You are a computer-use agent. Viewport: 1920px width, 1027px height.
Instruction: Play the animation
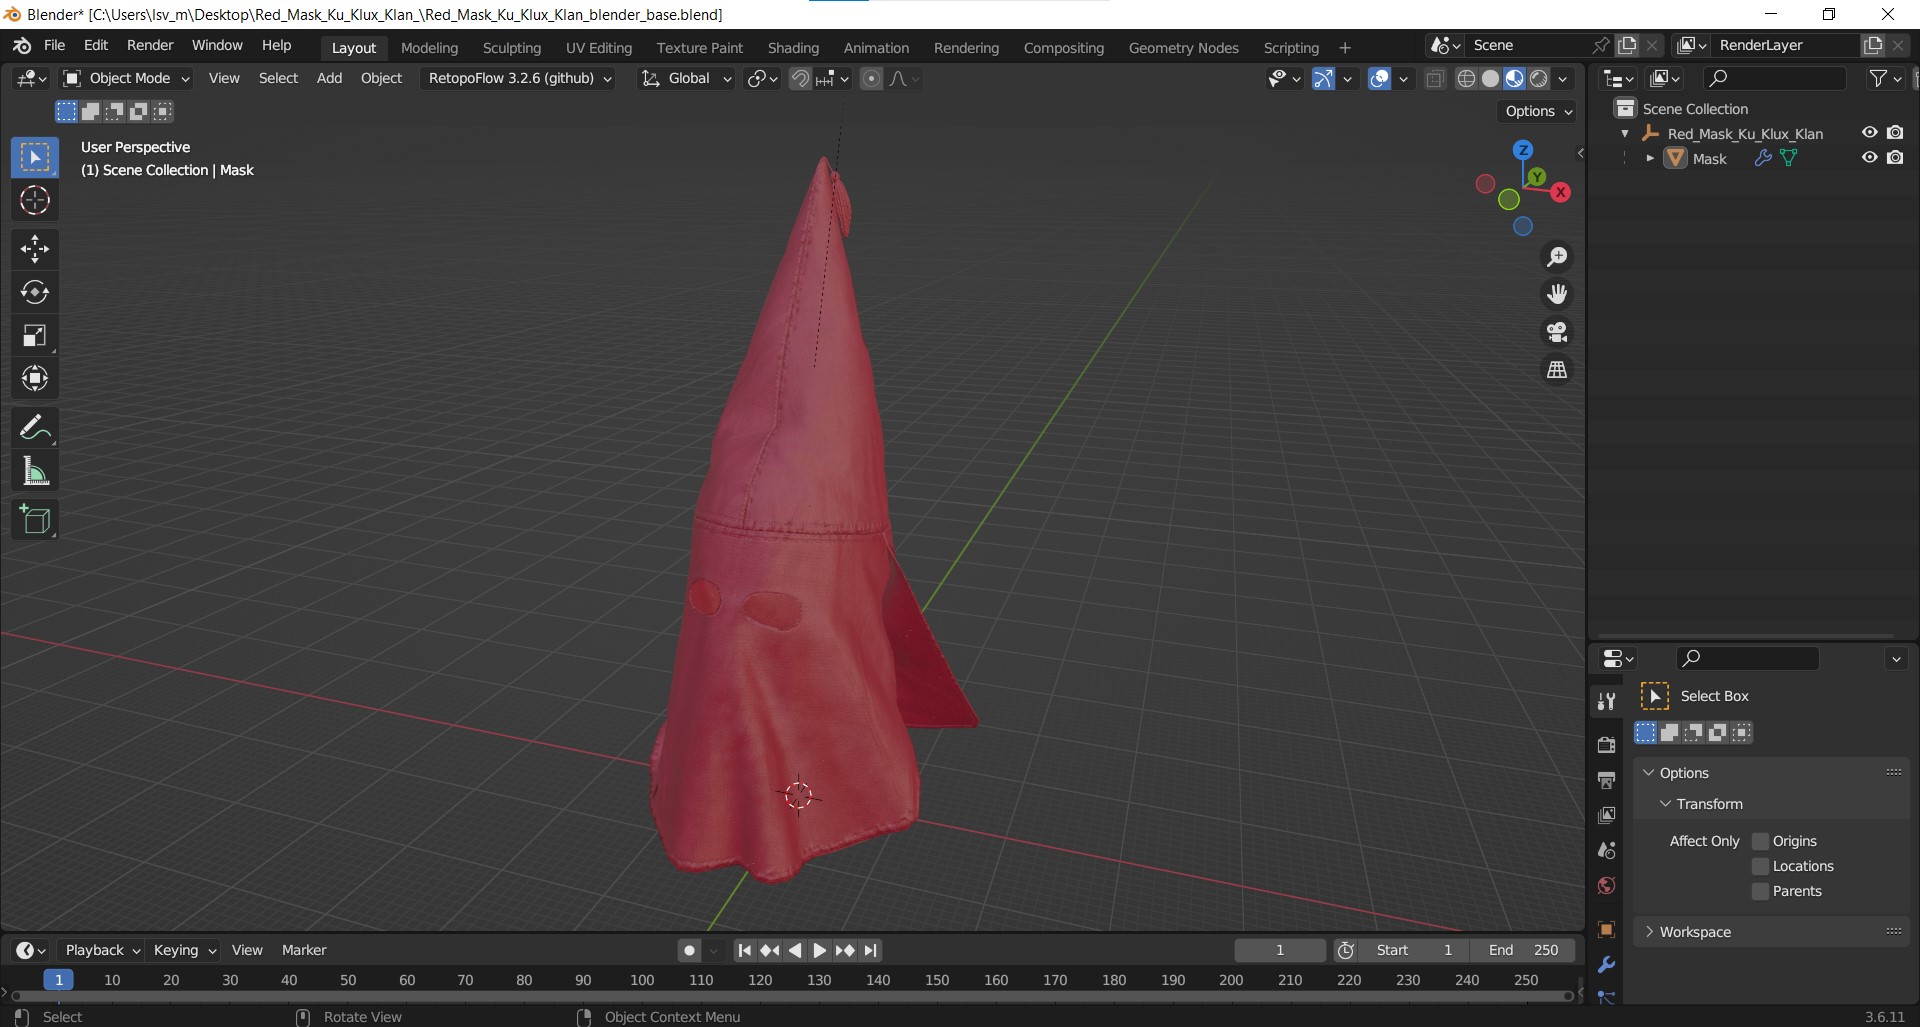[x=820, y=951]
